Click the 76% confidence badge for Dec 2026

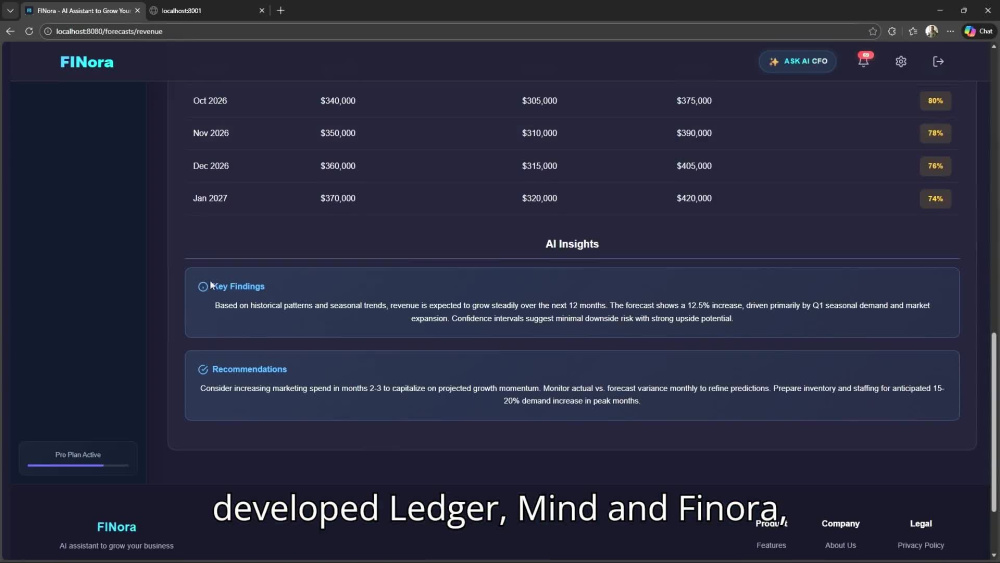[935, 166]
